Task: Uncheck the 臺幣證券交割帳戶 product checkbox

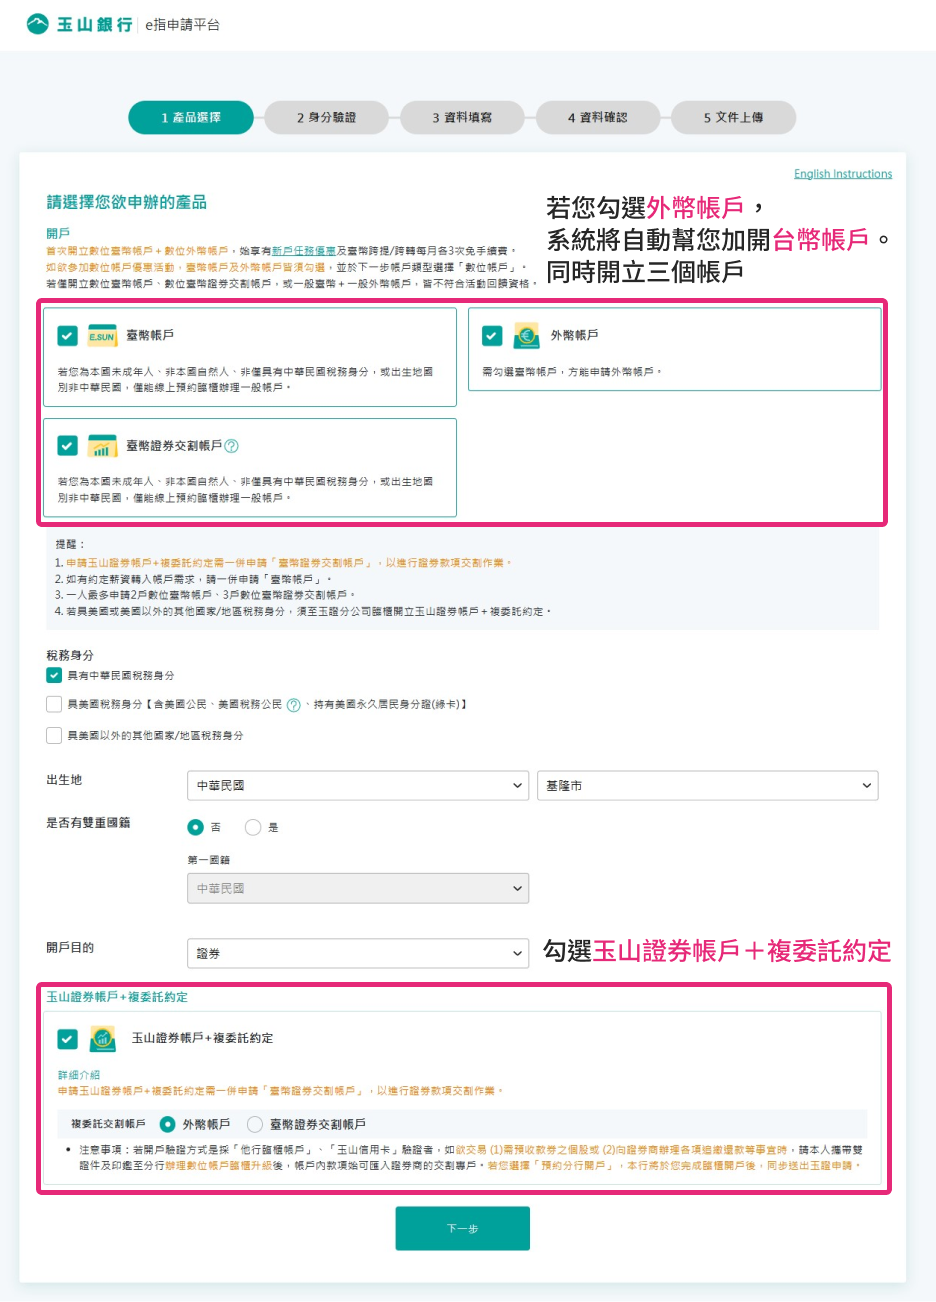Action: click(67, 446)
